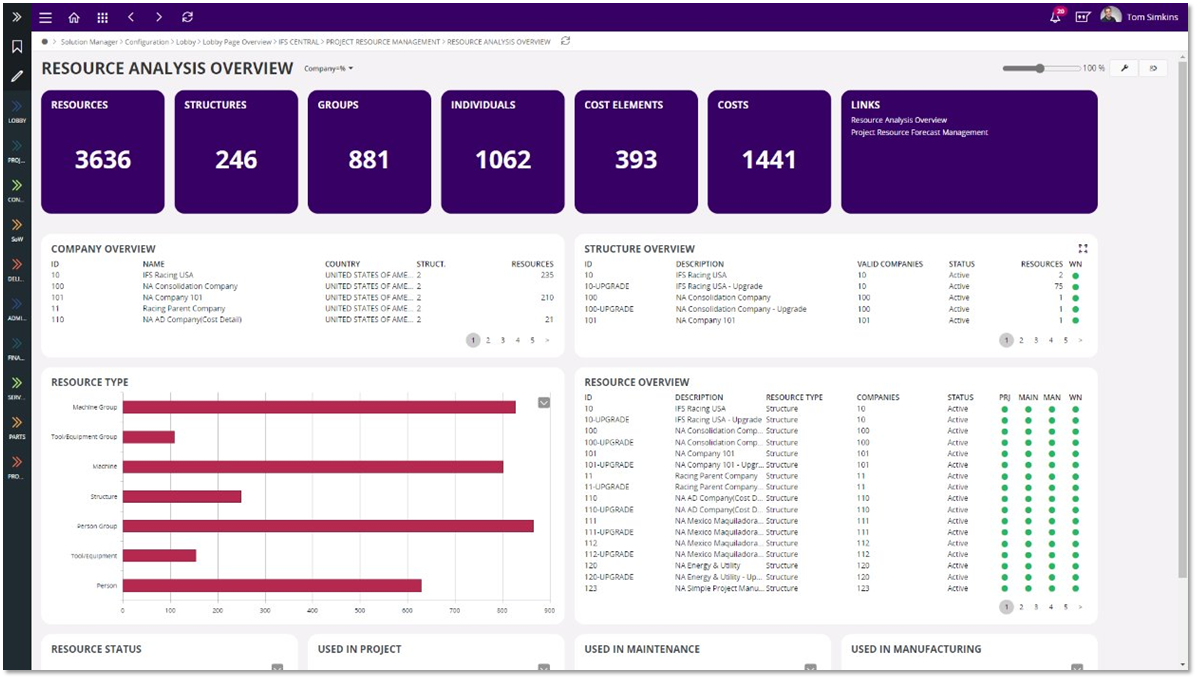Open the hamburger navigation menu
This screenshot has width=1197, height=679.
tap(44, 17)
